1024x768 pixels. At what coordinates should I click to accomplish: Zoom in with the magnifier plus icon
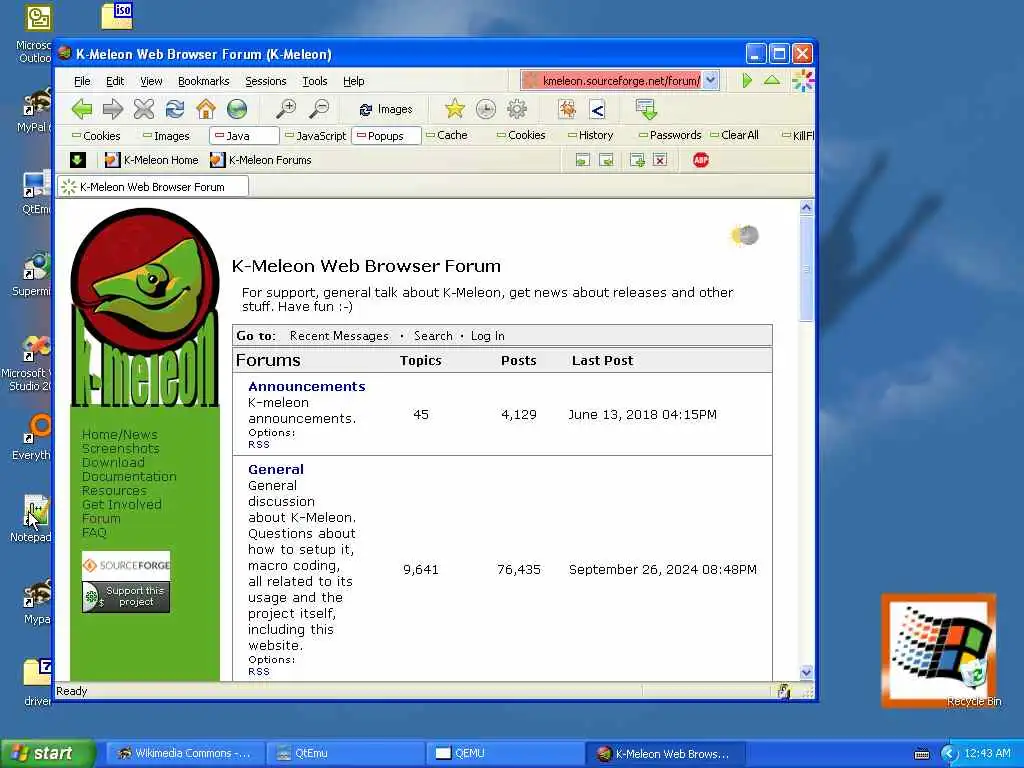point(286,109)
